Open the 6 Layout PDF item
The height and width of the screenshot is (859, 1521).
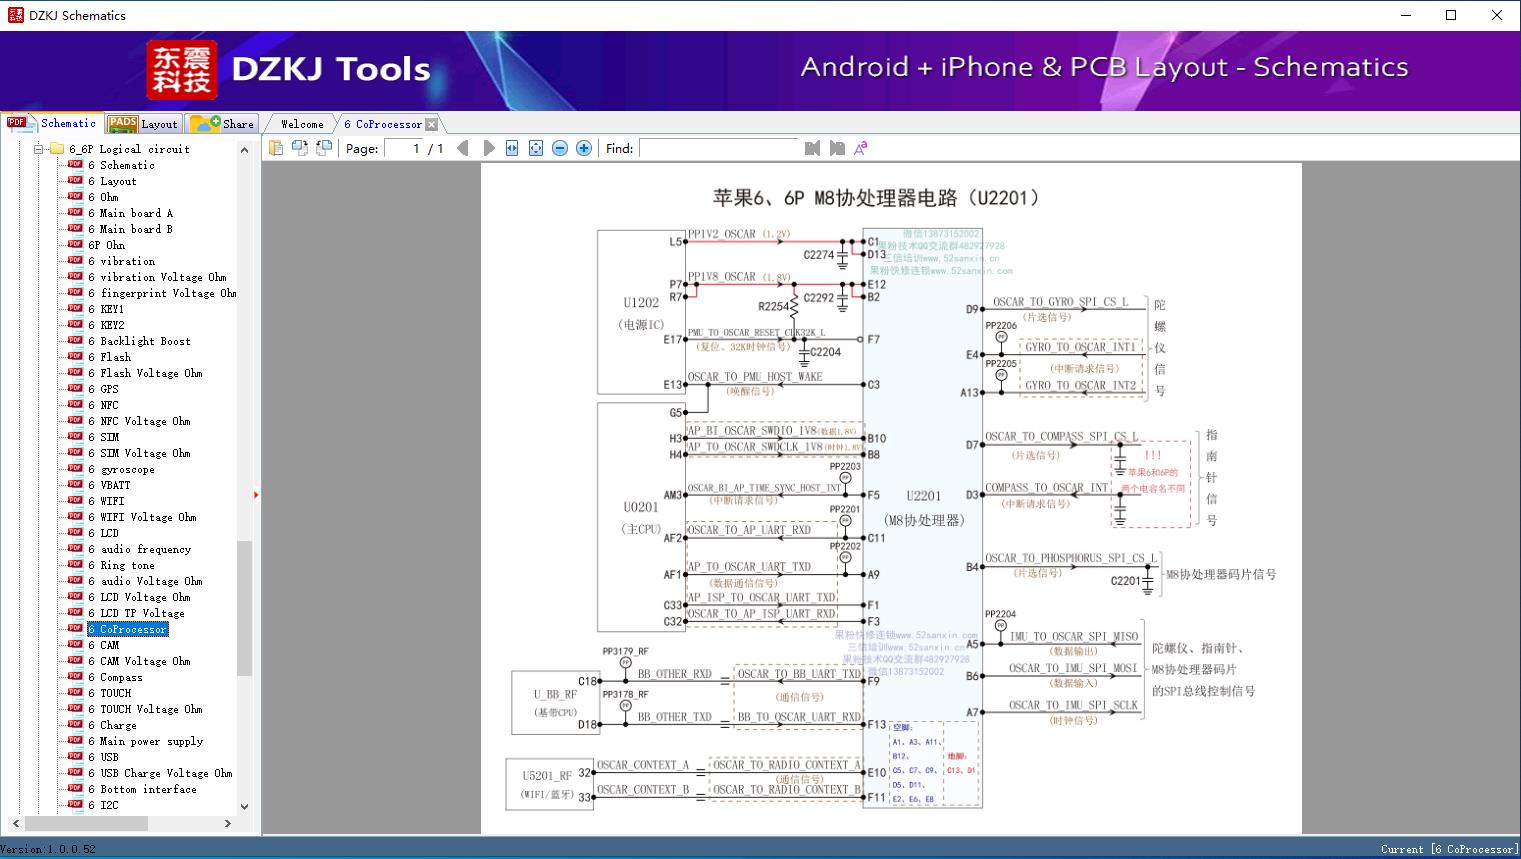(x=112, y=181)
